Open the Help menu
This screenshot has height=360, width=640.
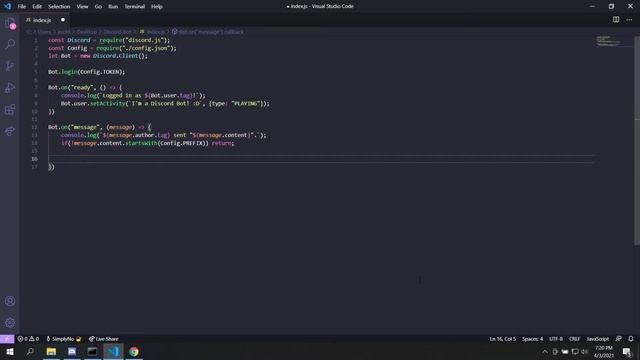click(157, 6)
